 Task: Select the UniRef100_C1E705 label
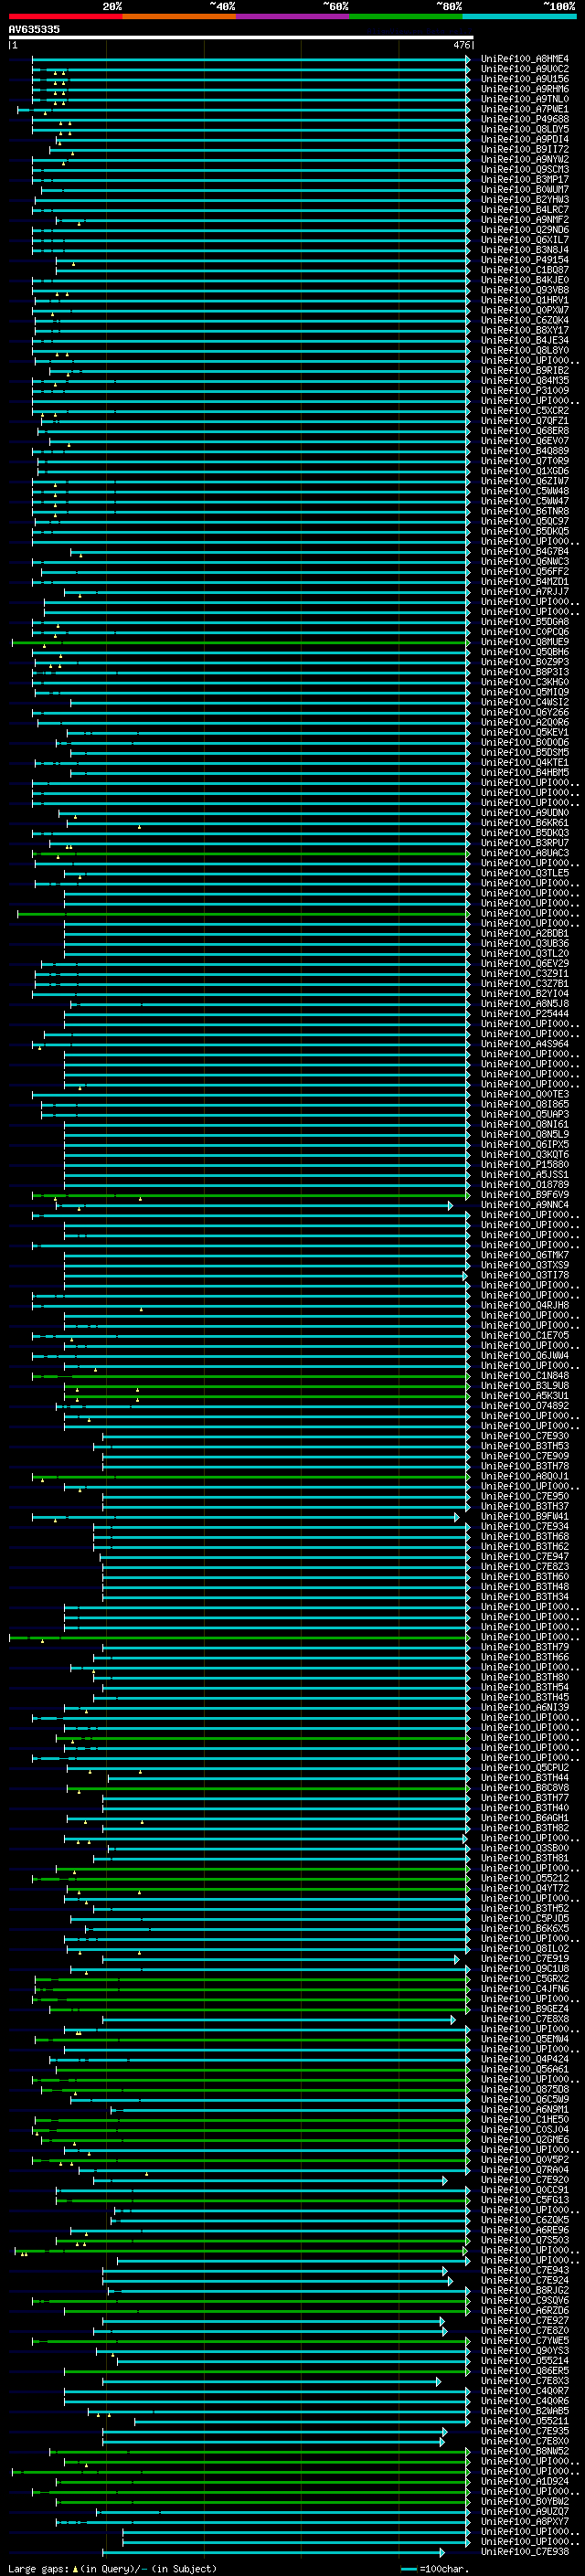(x=525, y=1336)
